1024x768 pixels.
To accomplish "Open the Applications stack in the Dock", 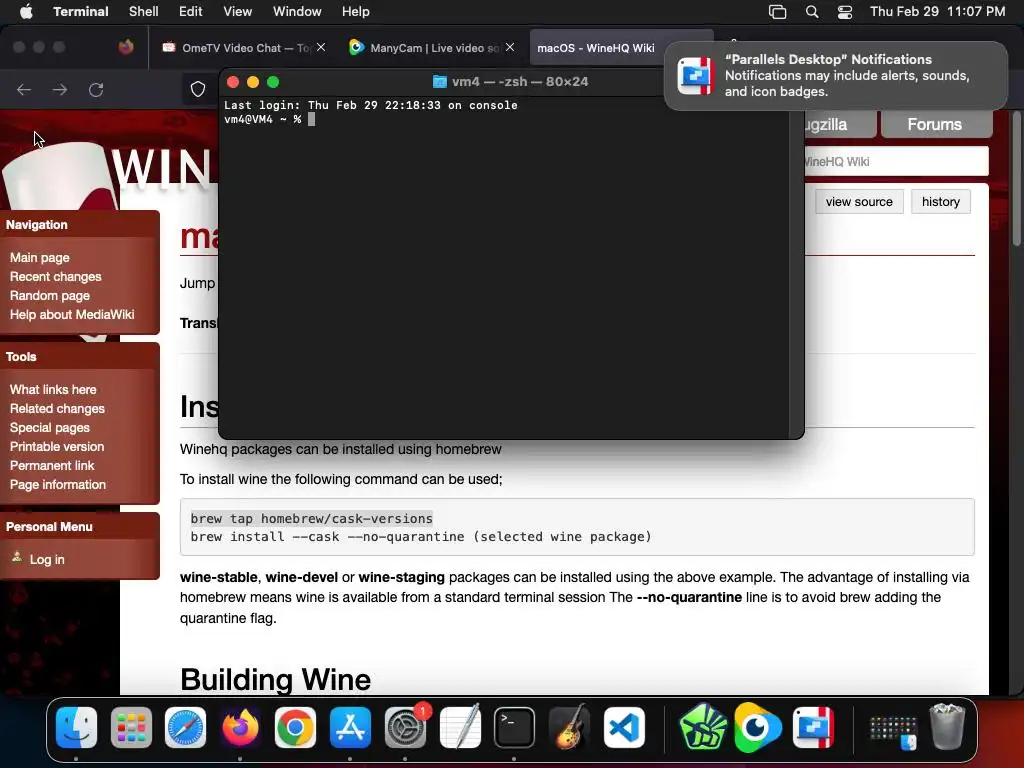I will [893, 731].
